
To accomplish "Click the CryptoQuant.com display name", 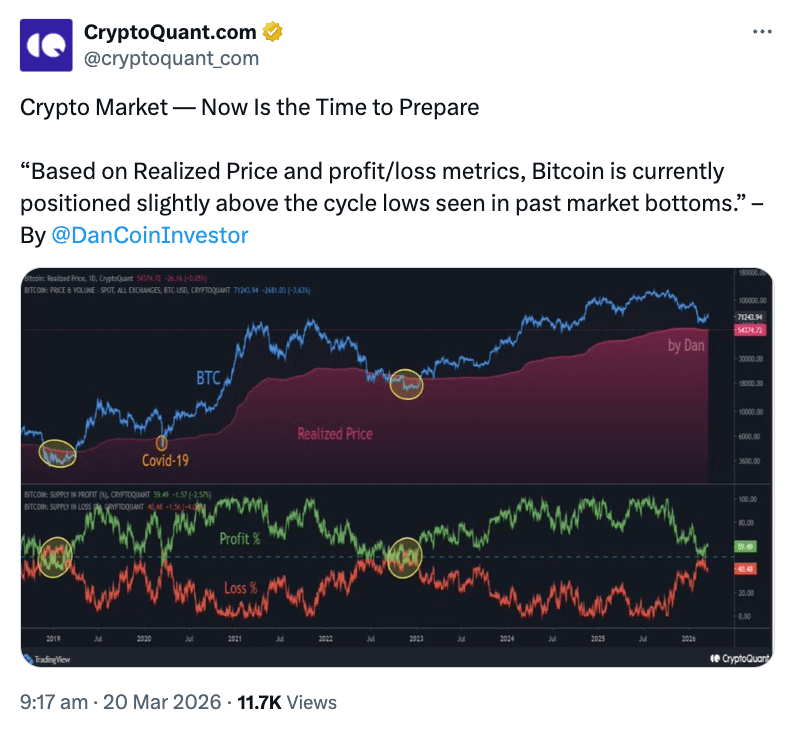I will [170, 33].
